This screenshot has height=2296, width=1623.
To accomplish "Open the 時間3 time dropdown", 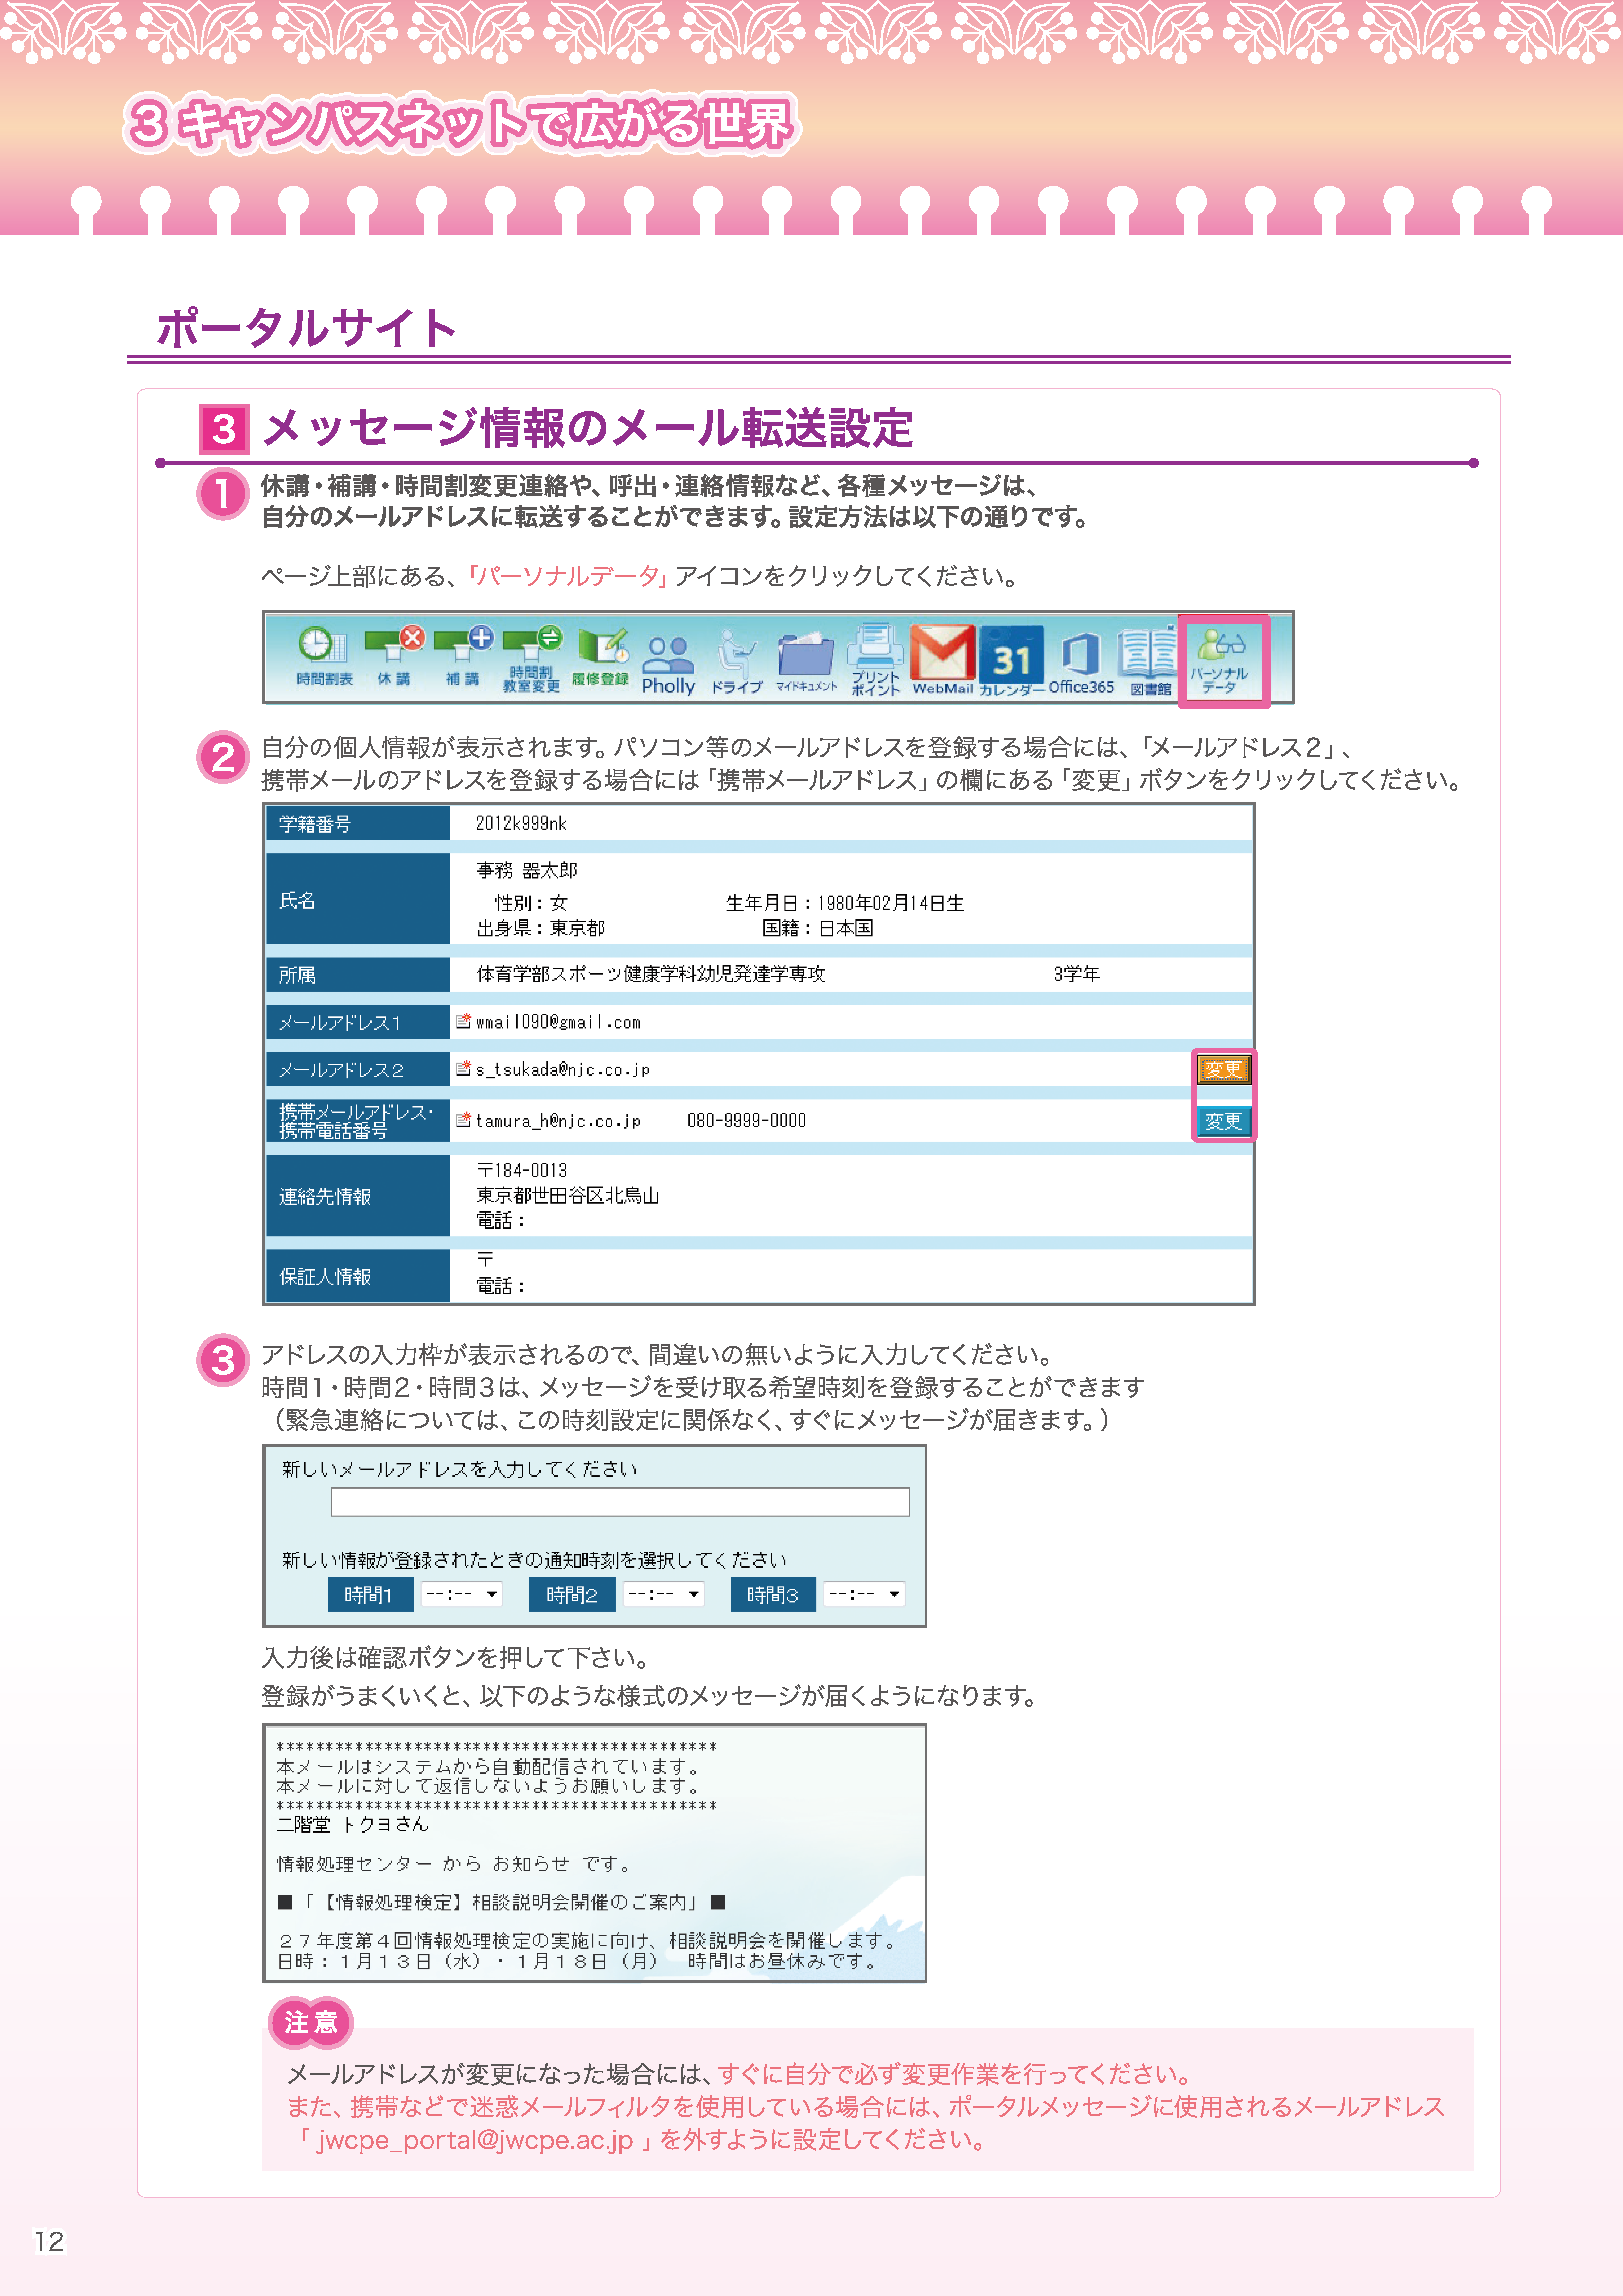I will click(864, 1594).
